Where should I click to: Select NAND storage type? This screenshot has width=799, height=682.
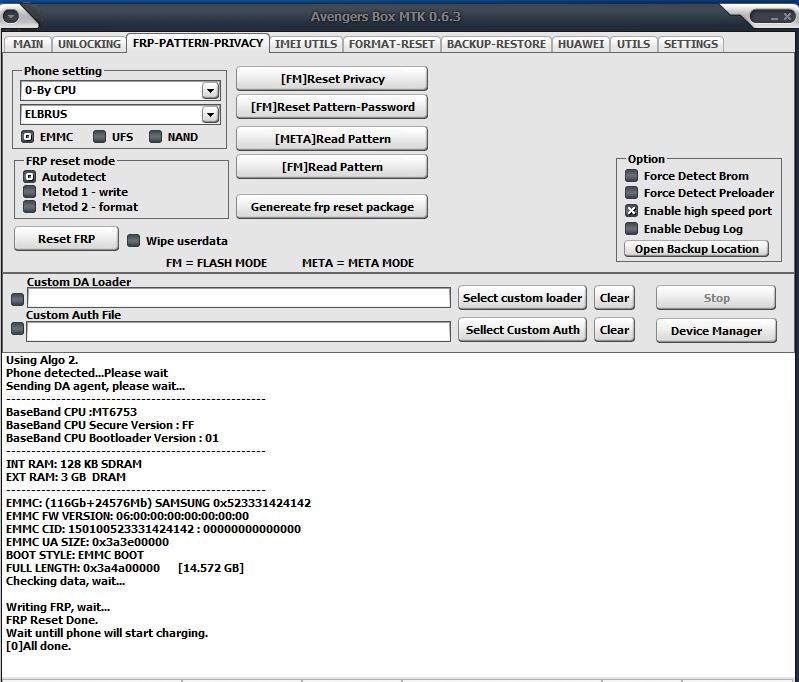click(x=155, y=137)
